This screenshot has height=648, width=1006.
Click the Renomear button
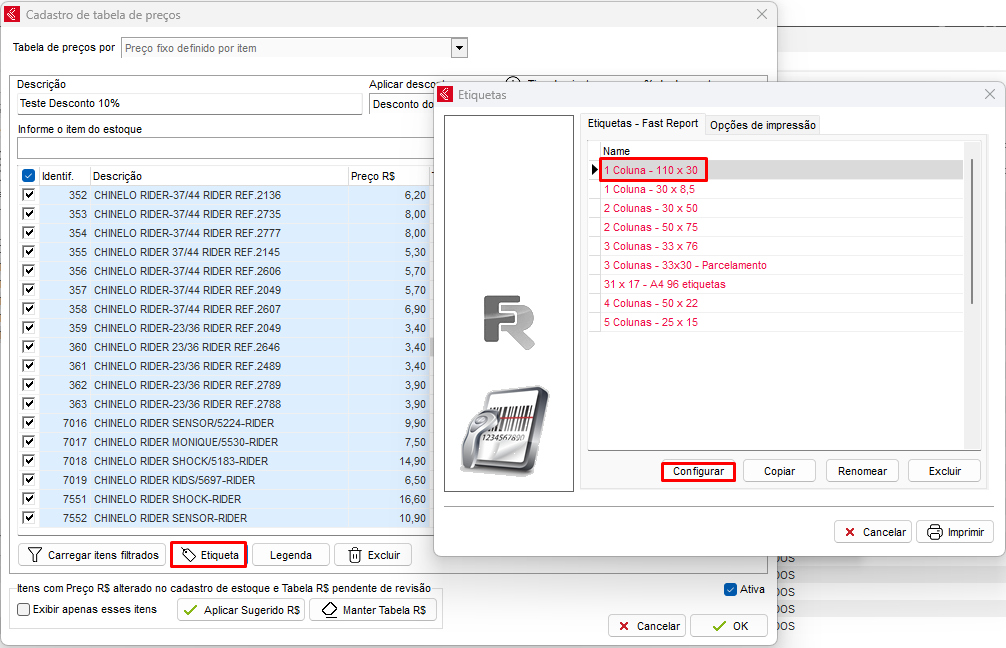click(x=862, y=471)
